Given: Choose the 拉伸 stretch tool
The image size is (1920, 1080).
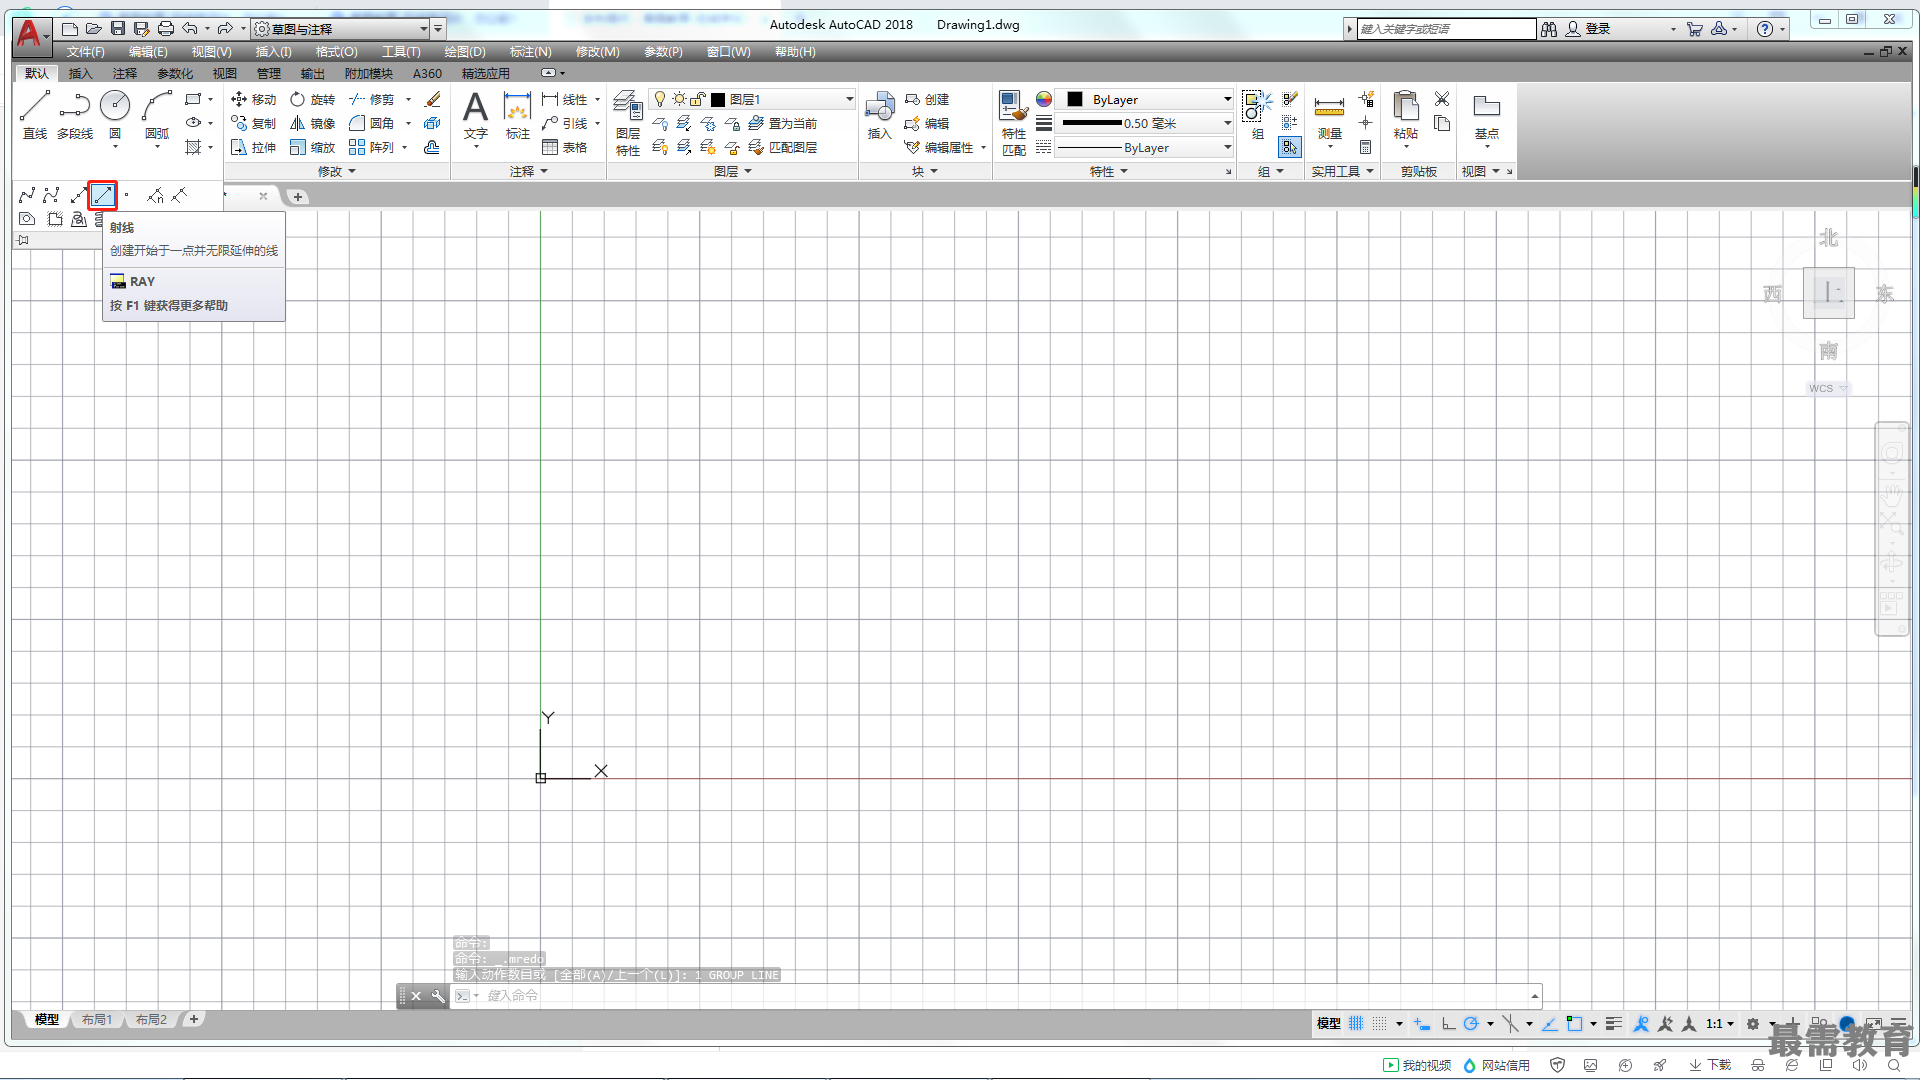Looking at the screenshot, I should (x=254, y=147).
